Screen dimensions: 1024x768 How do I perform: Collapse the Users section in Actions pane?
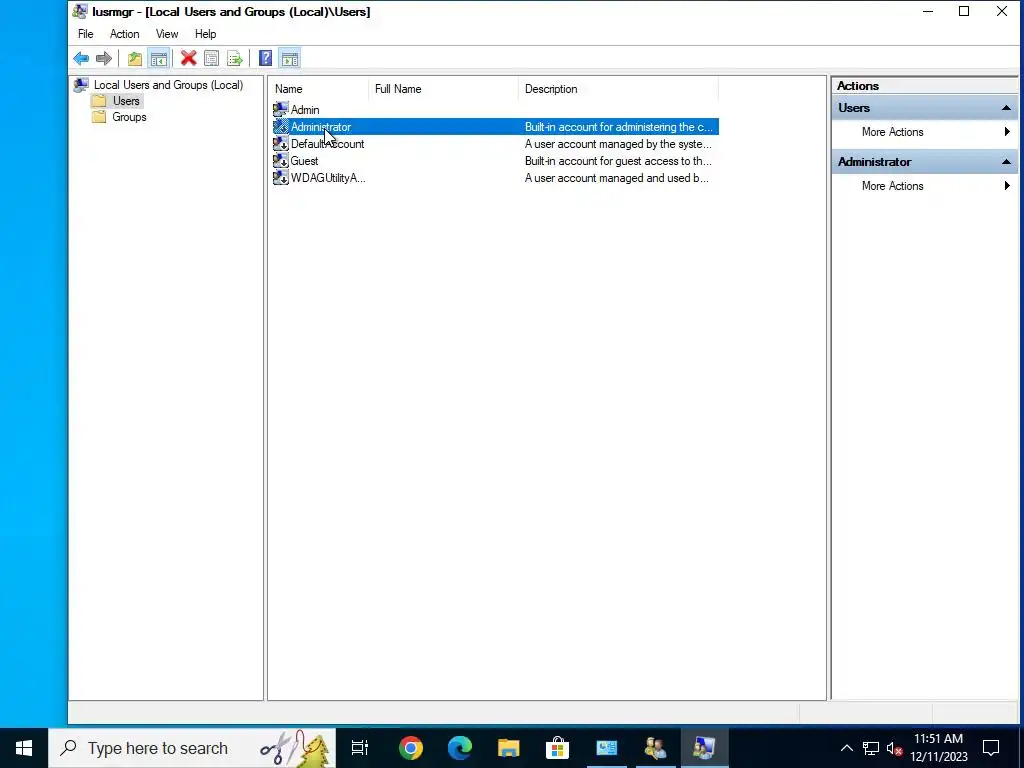1006,108
